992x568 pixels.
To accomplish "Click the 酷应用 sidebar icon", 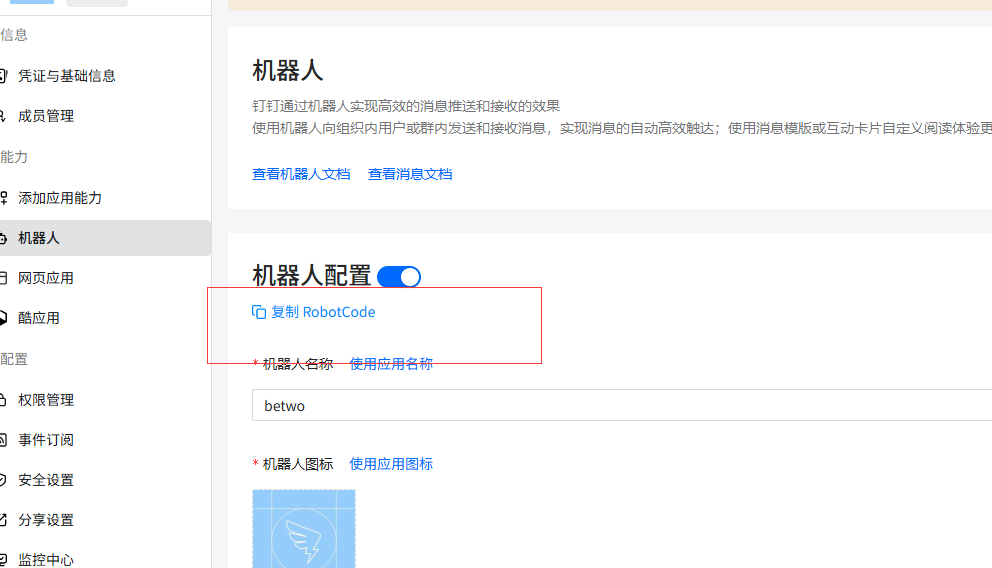I will click(x=3, y=318).
